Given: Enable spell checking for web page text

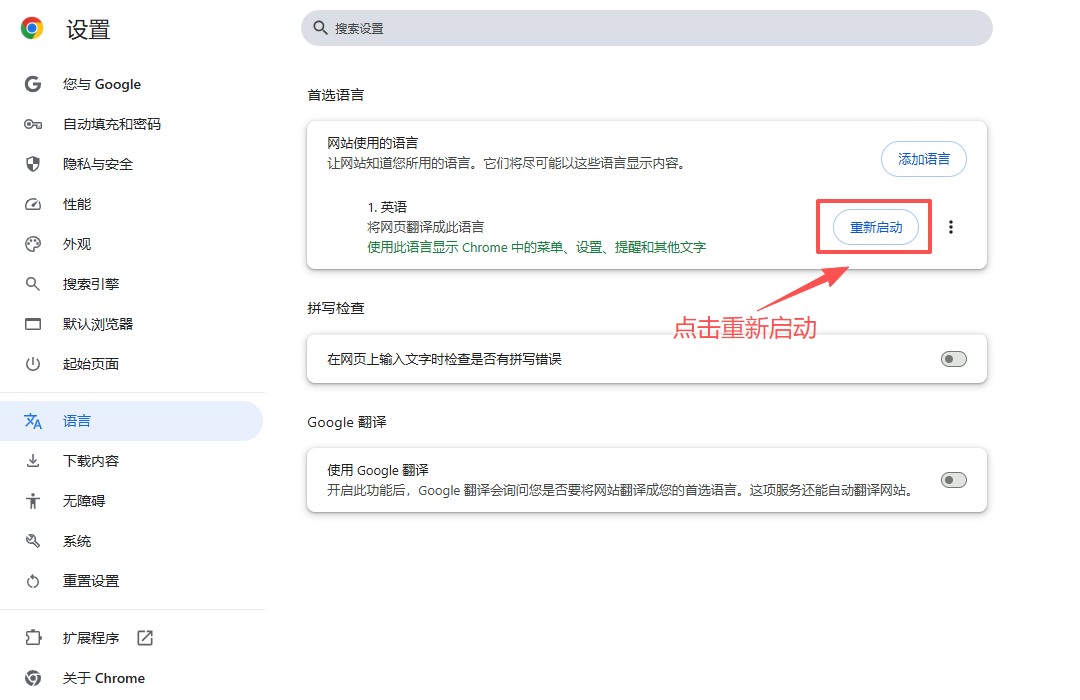Looking at the screenshot, I should click(953, 358).
